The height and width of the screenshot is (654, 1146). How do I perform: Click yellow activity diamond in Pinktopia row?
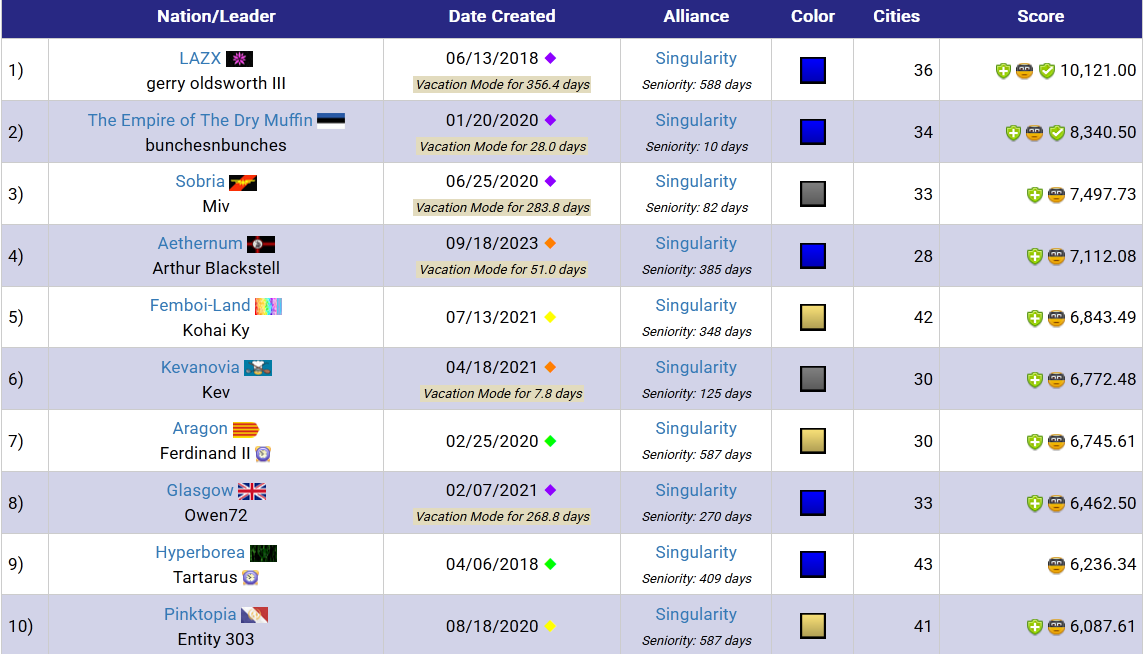(550, 626)
